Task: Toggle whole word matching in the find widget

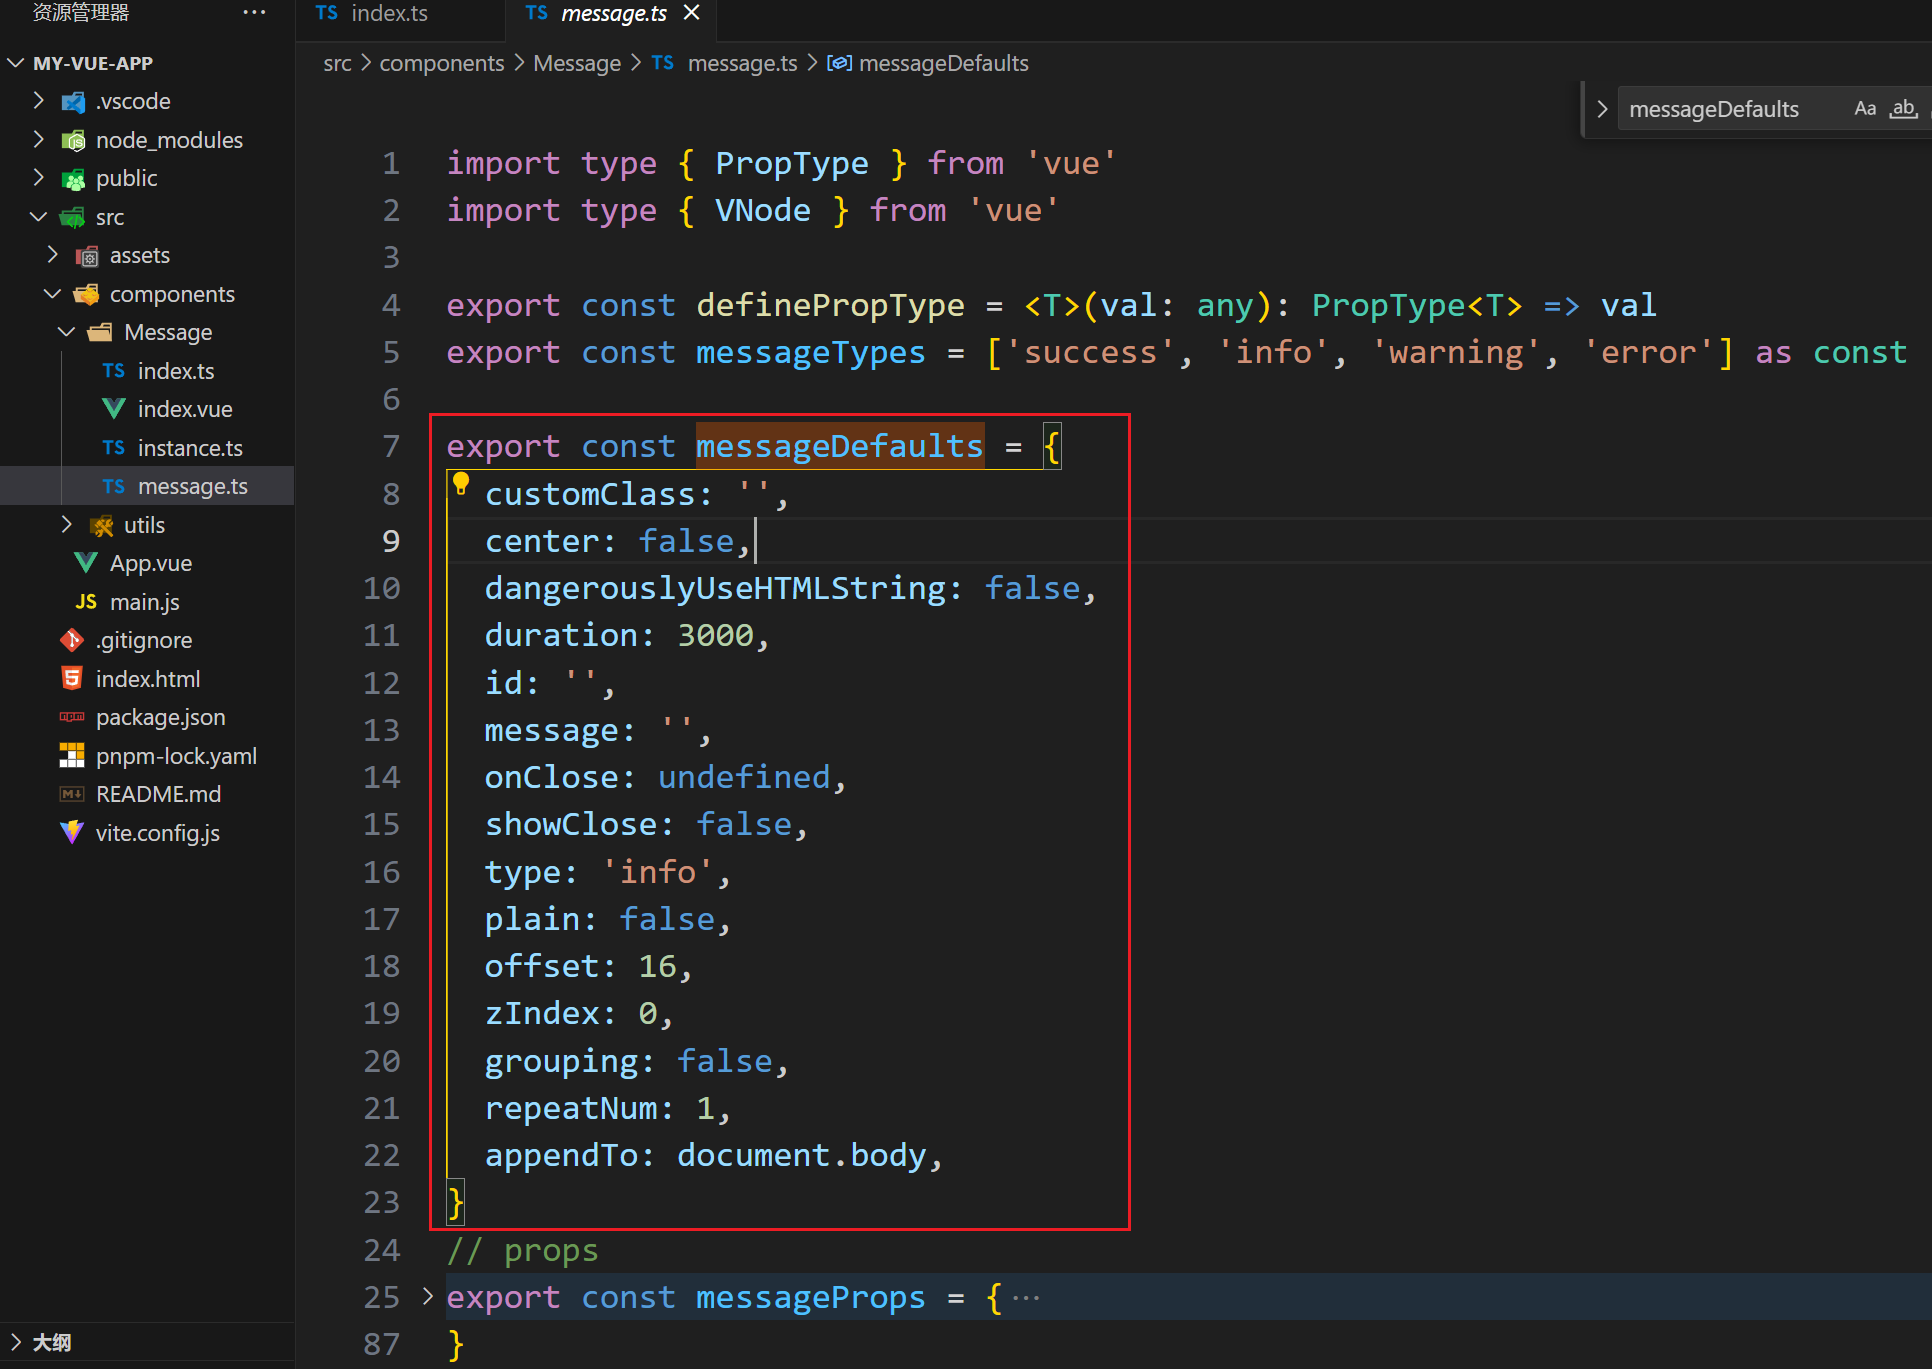Action: [x=1902, y=108]
